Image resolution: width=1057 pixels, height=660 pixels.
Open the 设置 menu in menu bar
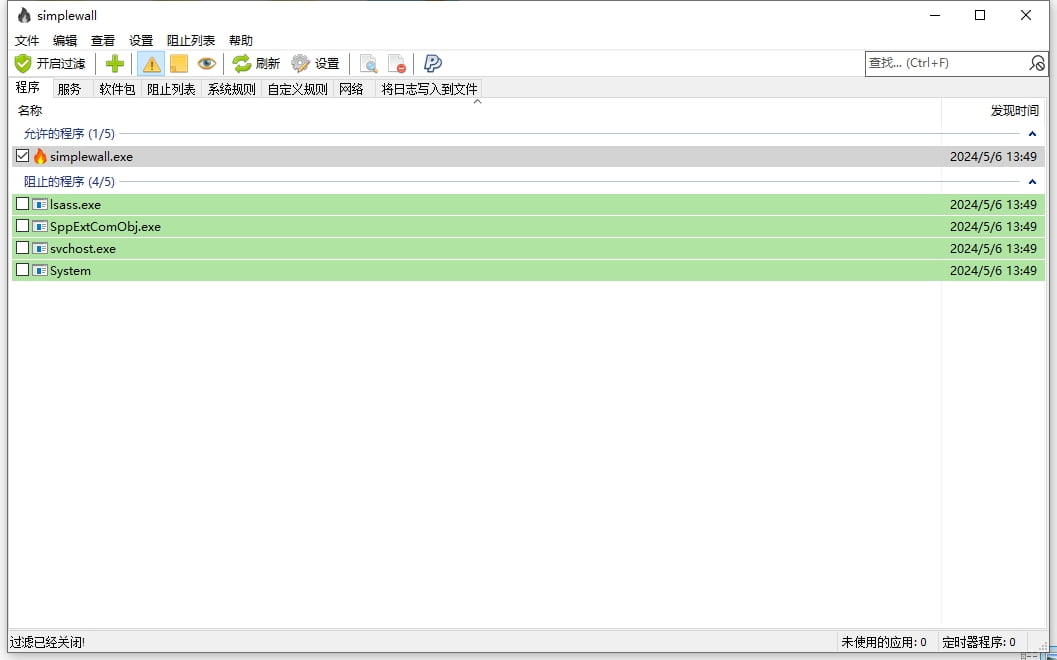pos(141,40)
